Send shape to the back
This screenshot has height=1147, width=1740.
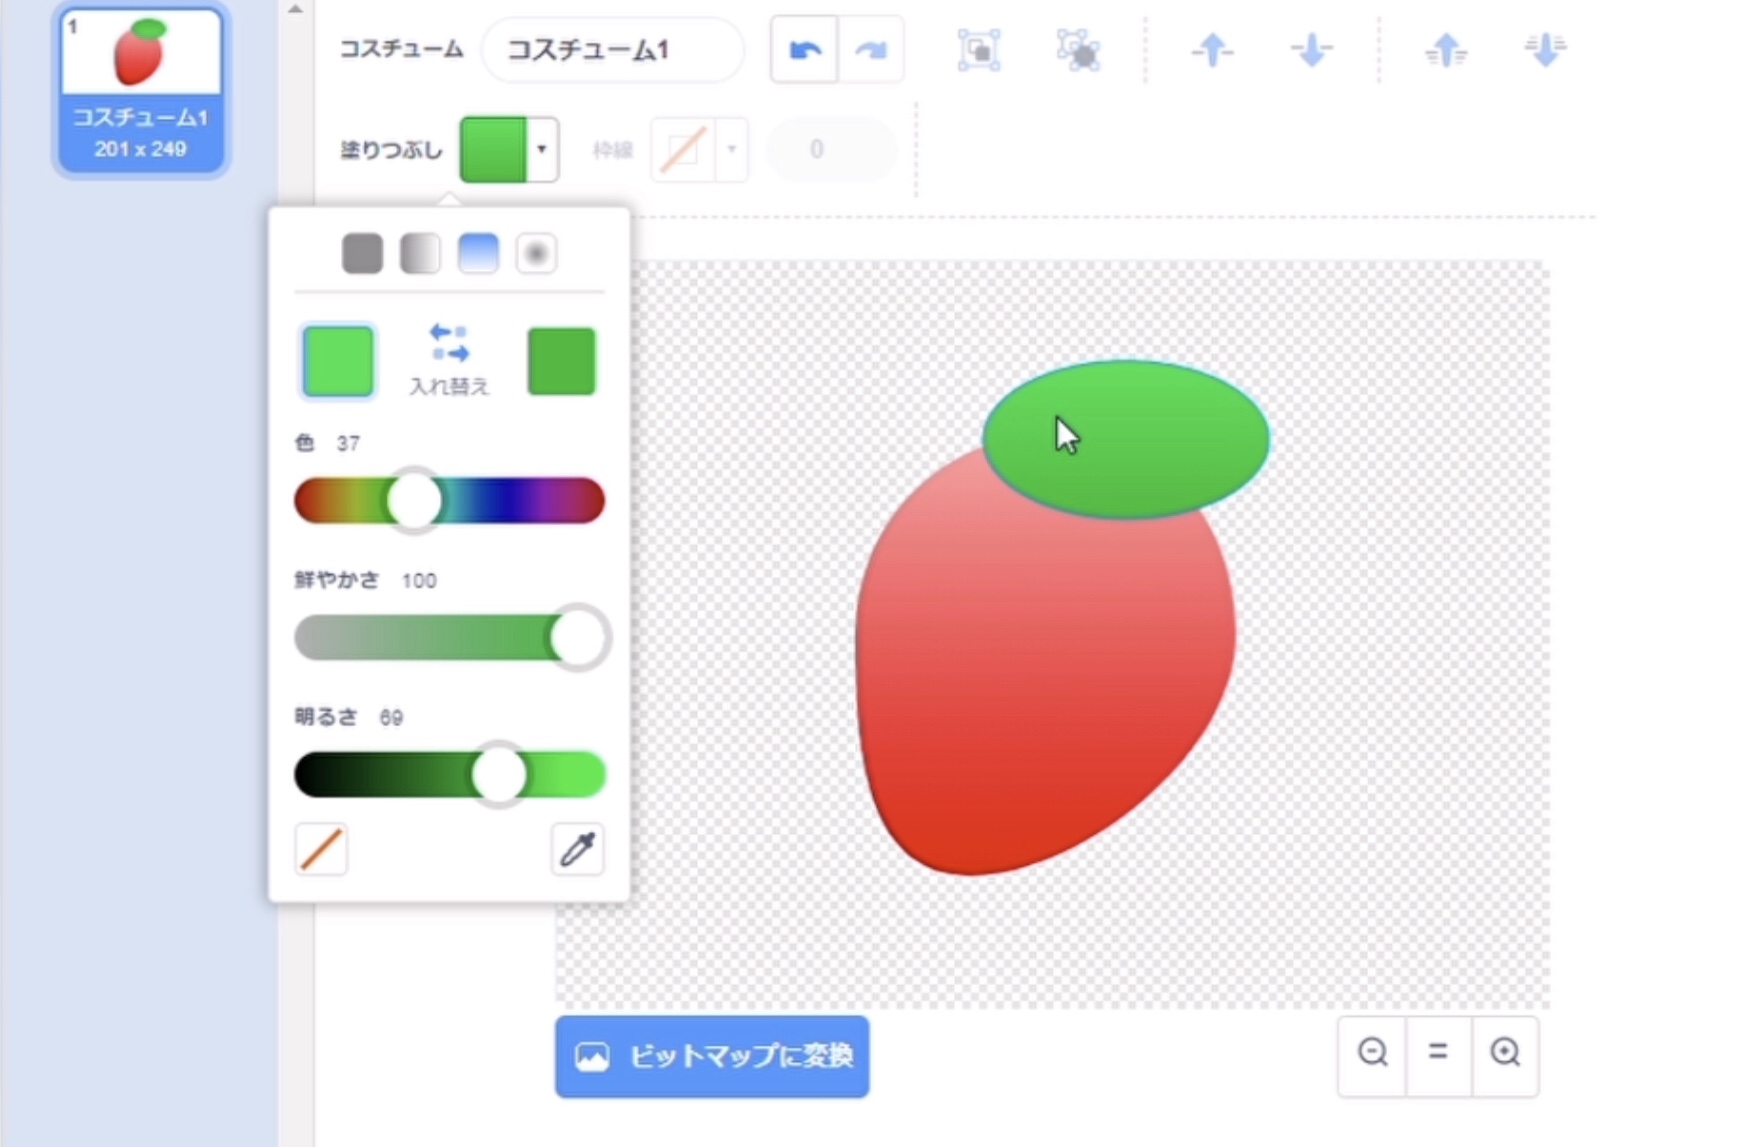[1545, 49]
